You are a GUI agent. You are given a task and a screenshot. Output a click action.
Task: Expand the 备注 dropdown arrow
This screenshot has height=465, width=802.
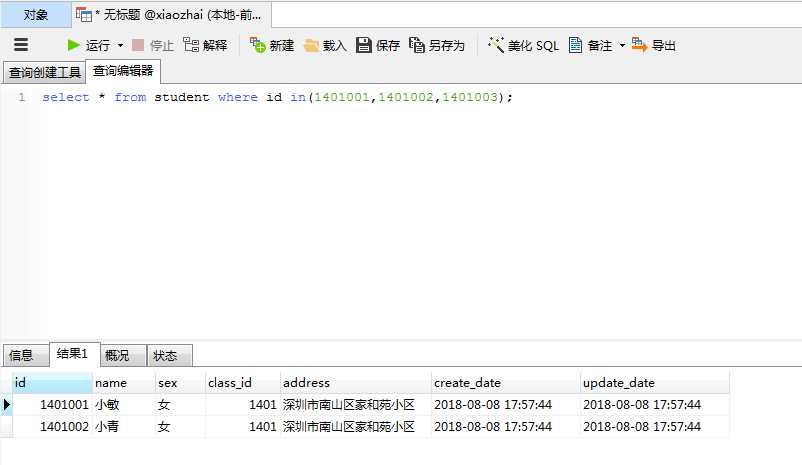(622, 46)
